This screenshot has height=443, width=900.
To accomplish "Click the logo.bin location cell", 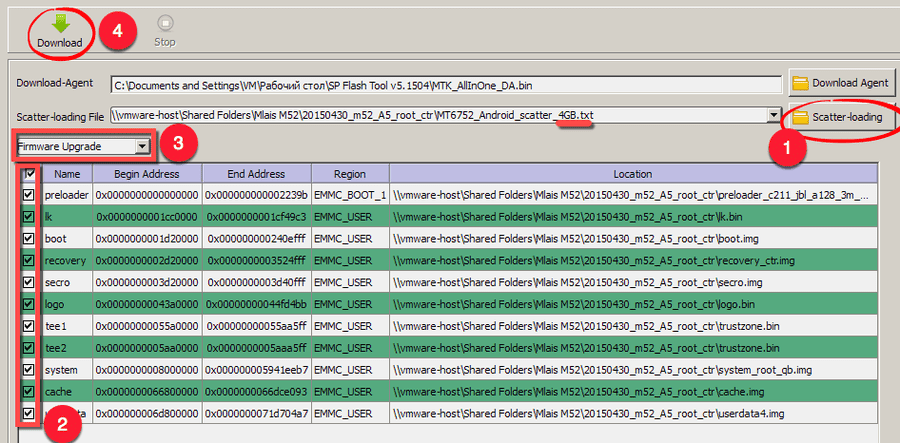I will 633,304.
